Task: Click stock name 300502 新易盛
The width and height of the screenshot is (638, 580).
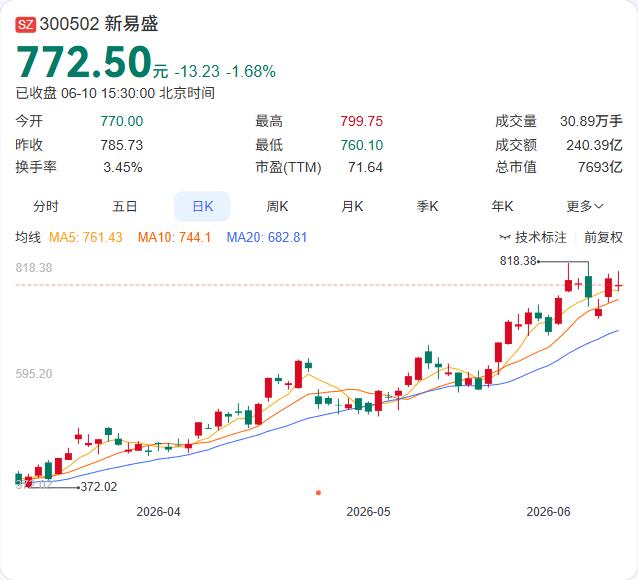Action: pos(99,24)
